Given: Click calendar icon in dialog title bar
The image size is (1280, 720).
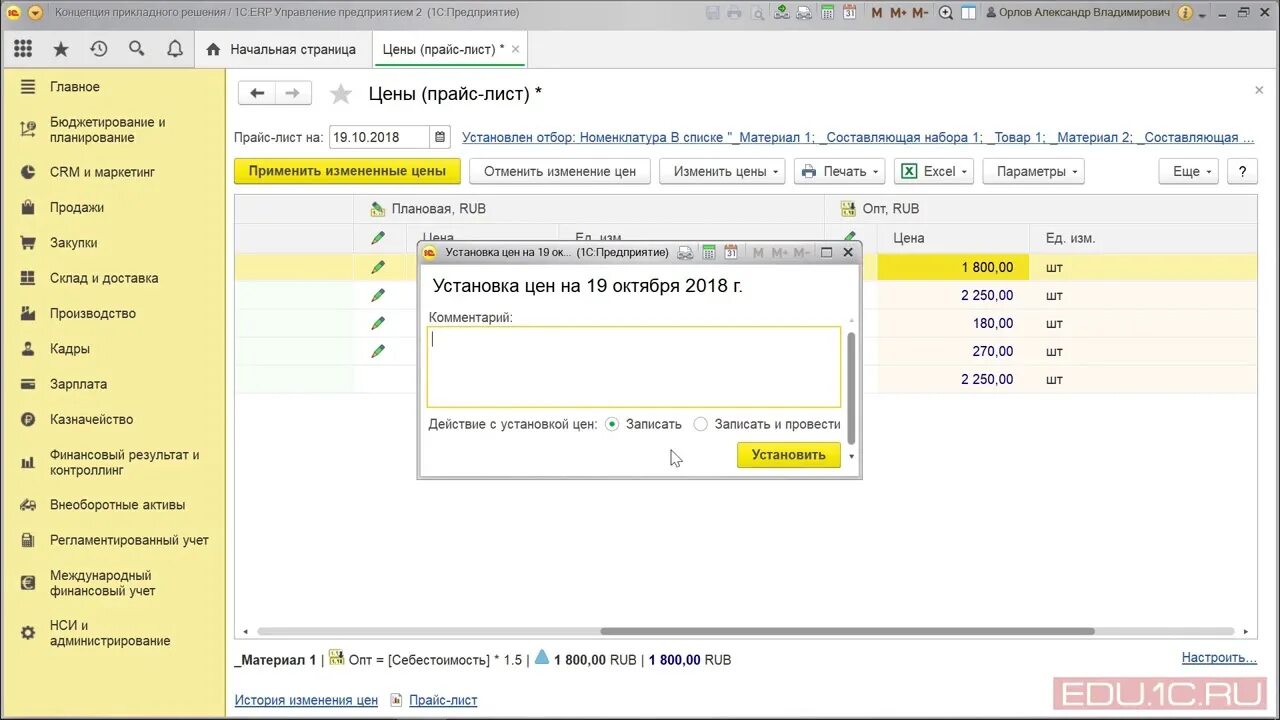Looking at the screenshot, I should pos(730,252).
